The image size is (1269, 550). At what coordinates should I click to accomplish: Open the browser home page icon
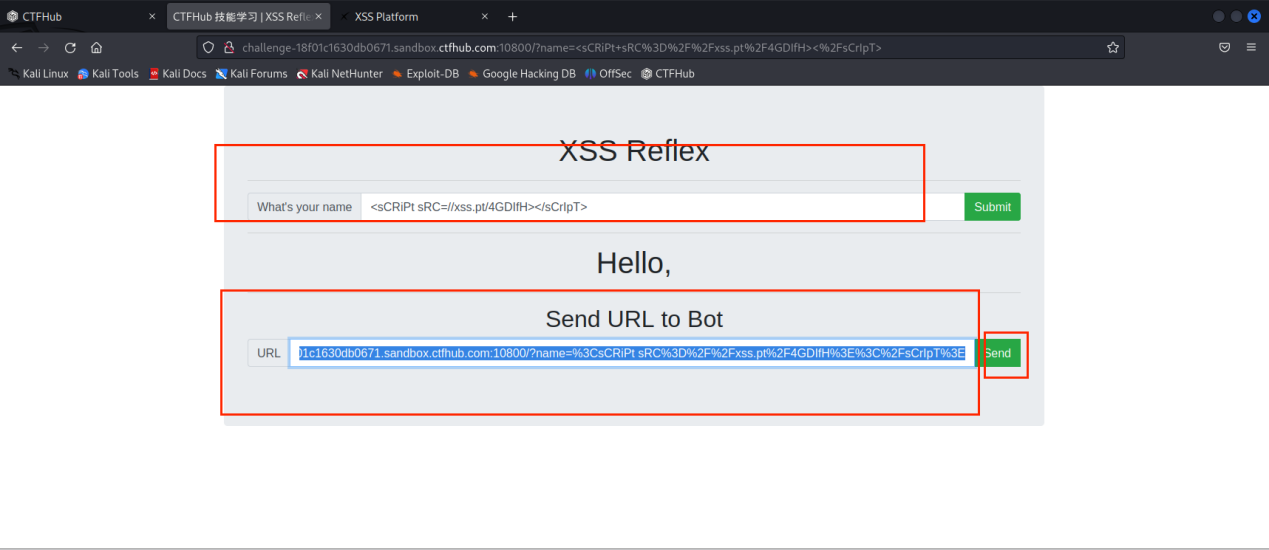point(96,47)
